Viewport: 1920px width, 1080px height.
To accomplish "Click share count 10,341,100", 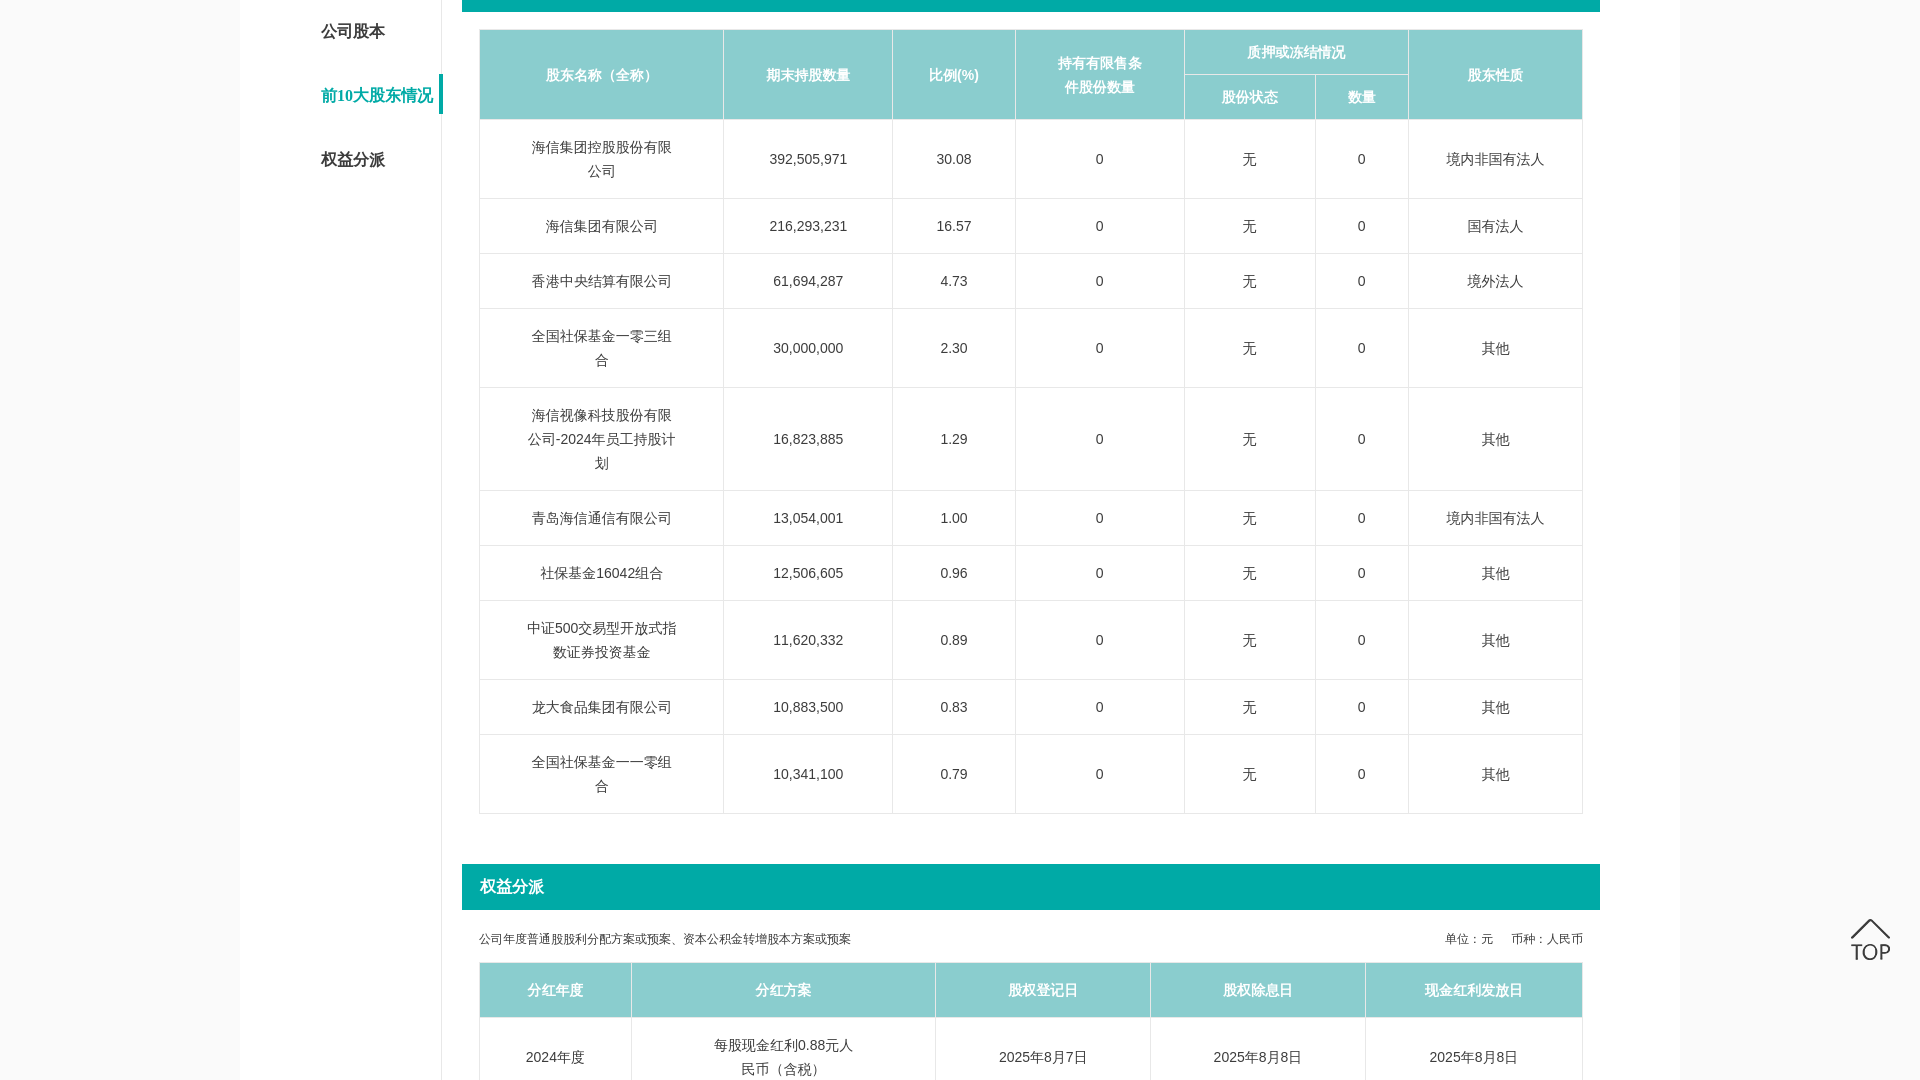I will (808, 774).
